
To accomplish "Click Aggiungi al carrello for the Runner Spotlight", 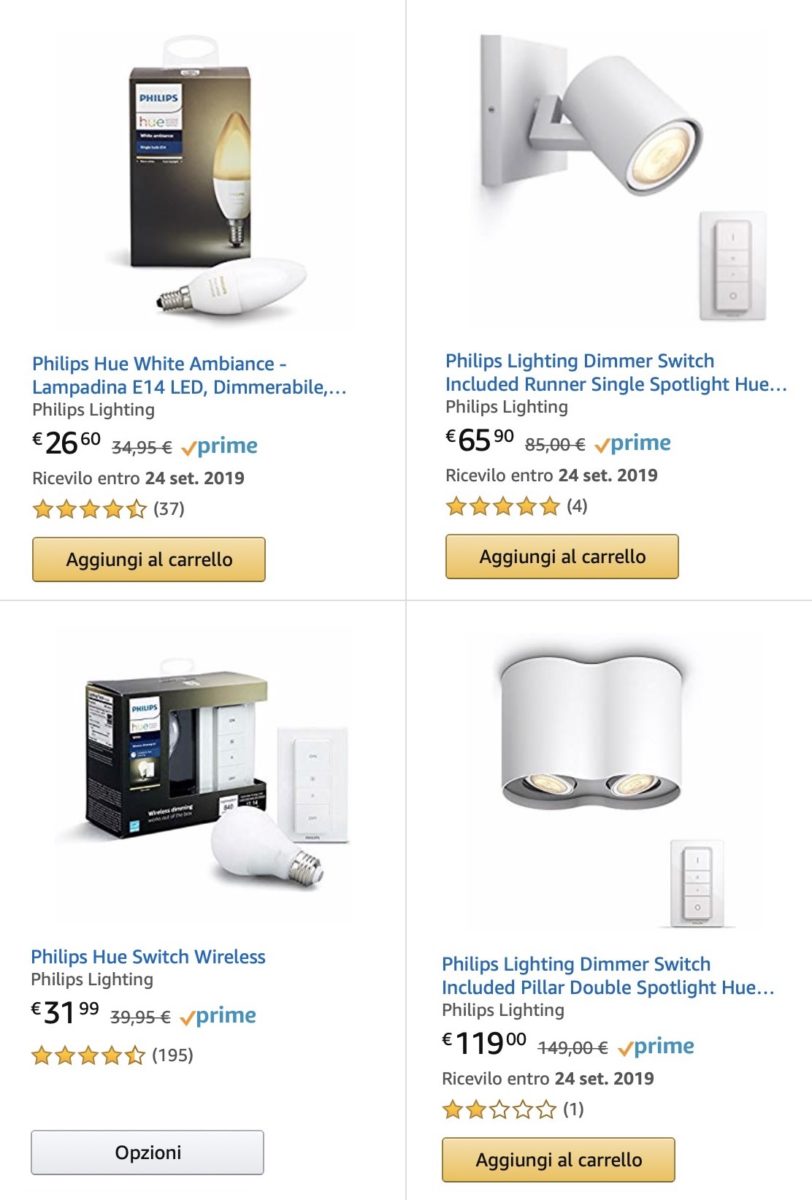I will point(561,555).
